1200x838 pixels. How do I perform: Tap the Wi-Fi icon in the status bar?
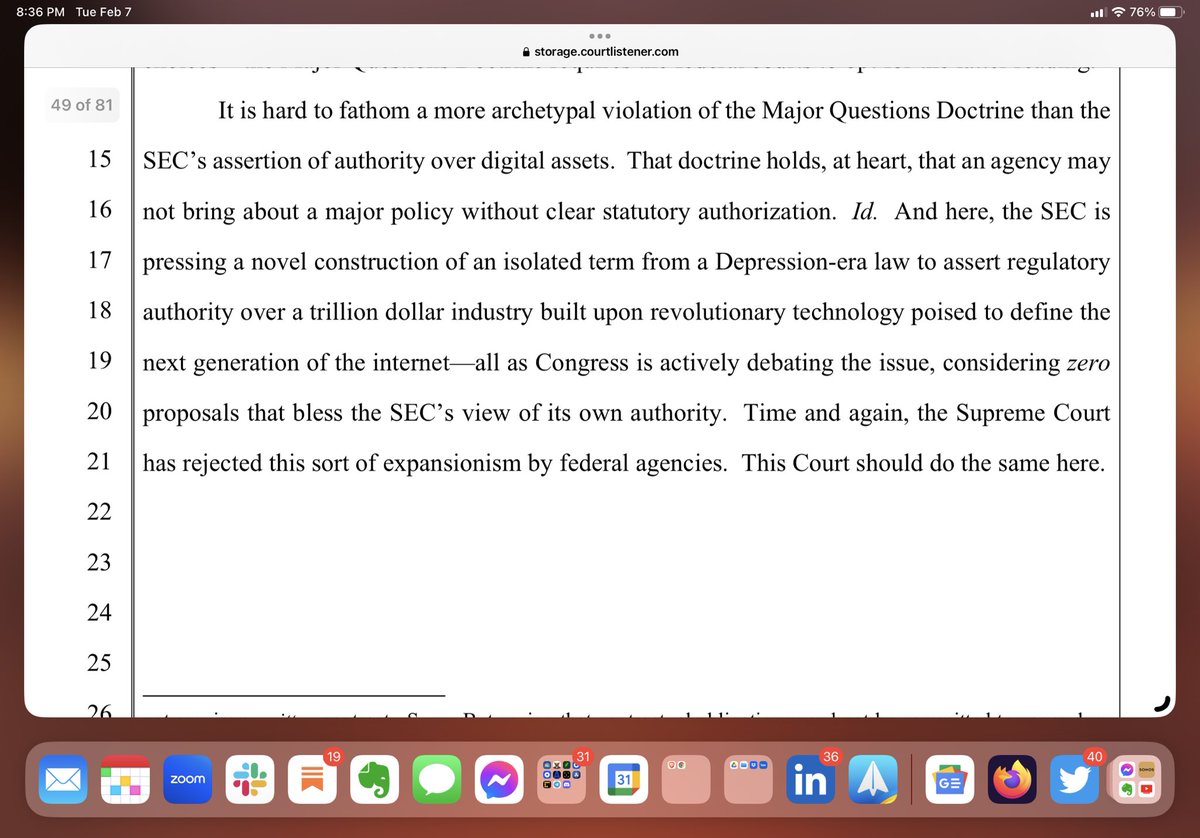point(1117,12)
